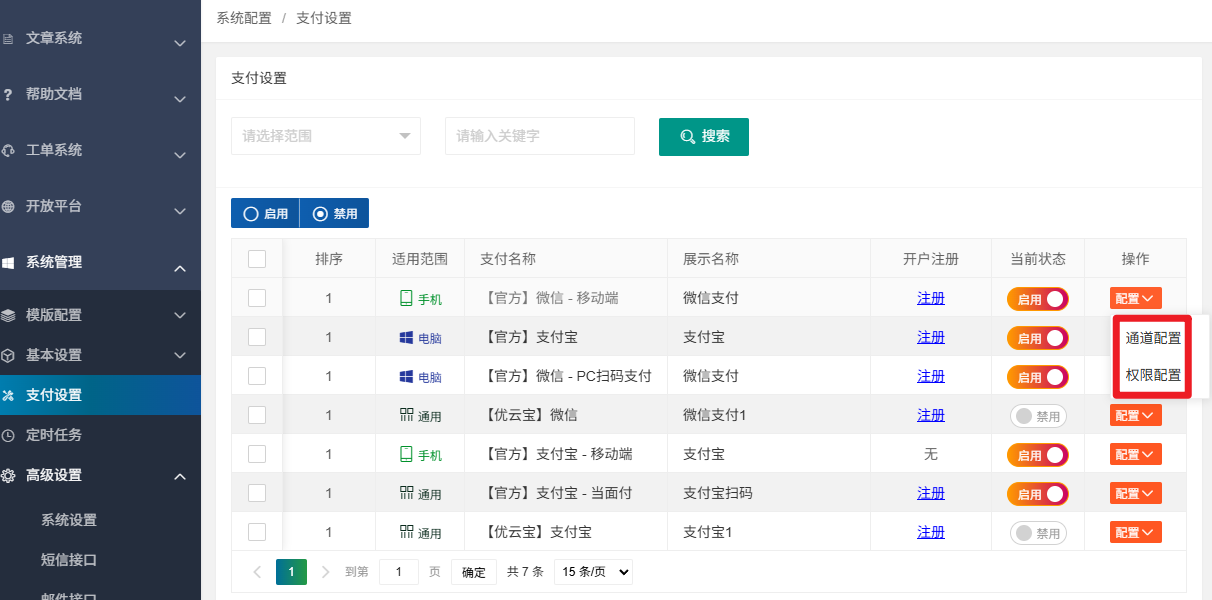Choose 权限配置 from the dropdown menu

pos(1153,376)
